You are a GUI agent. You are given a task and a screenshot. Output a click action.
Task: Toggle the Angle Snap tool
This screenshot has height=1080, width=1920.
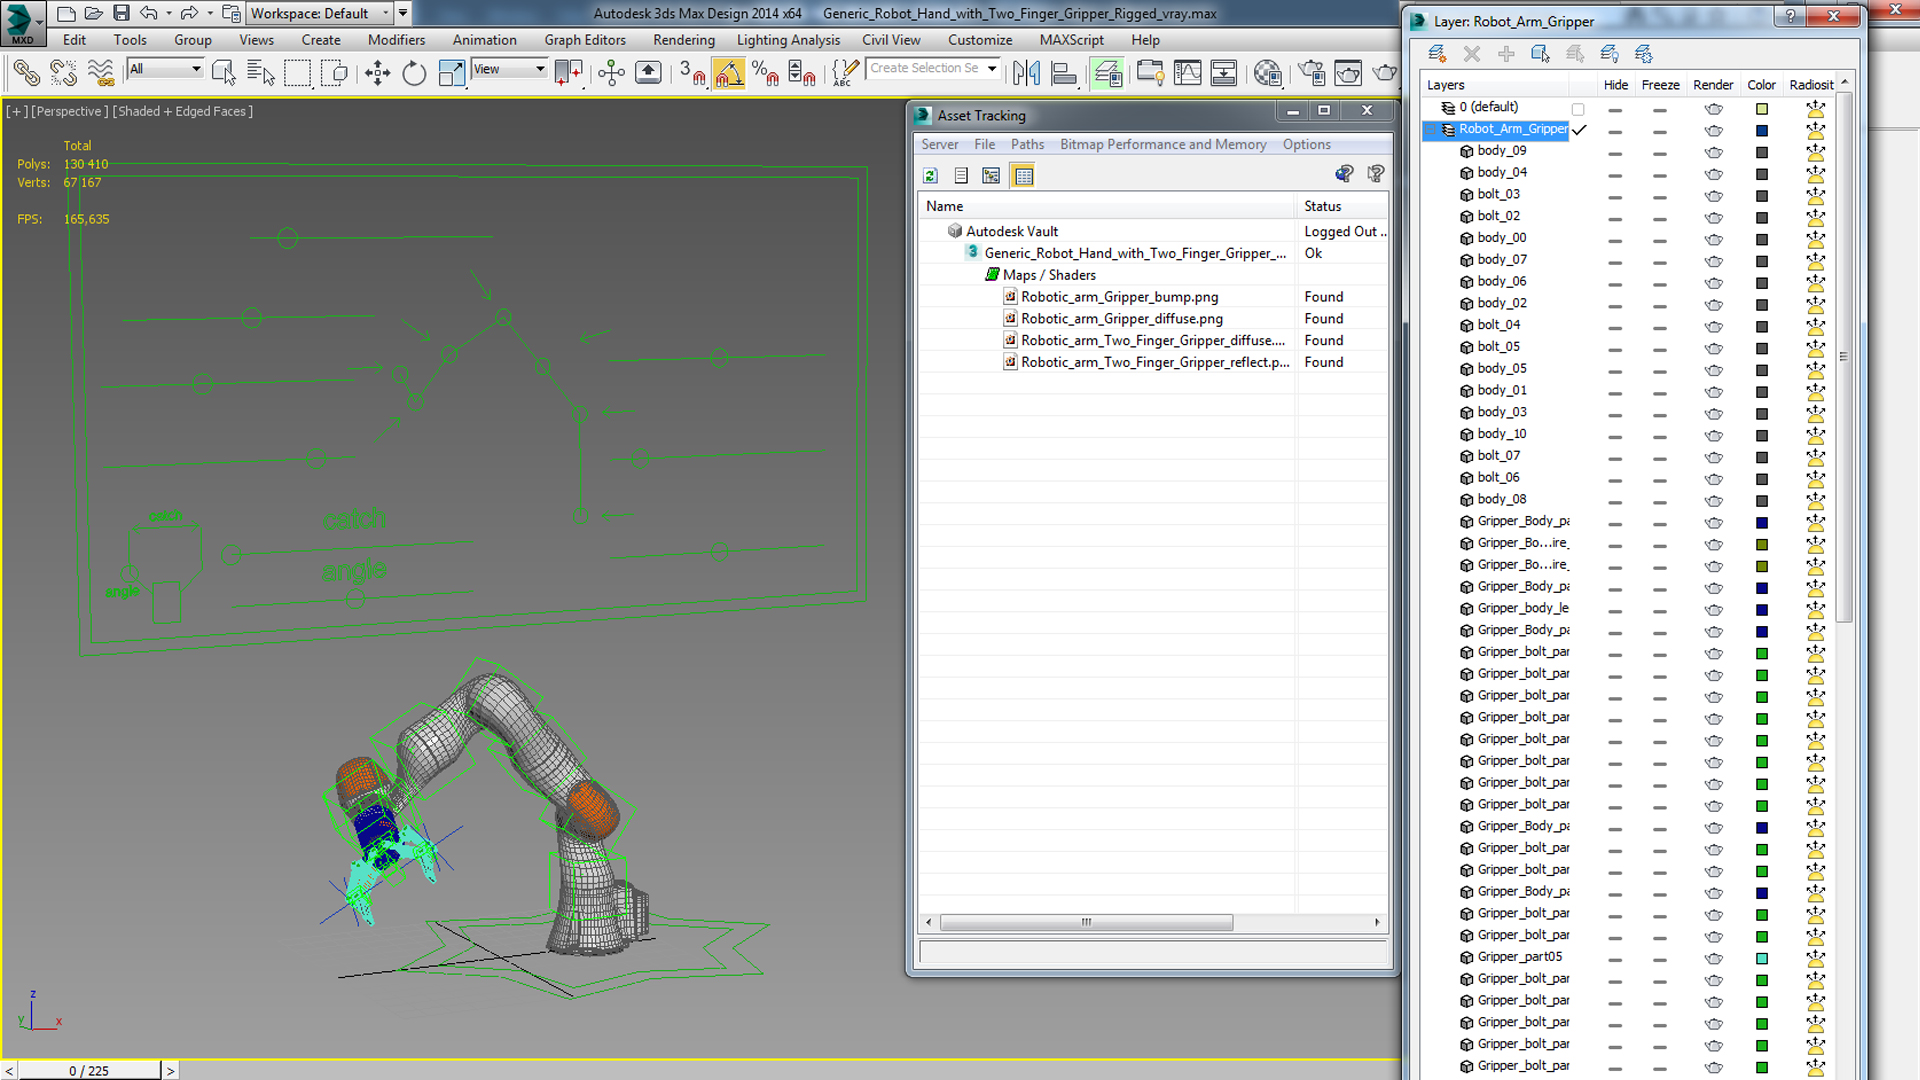pos(729,72)
